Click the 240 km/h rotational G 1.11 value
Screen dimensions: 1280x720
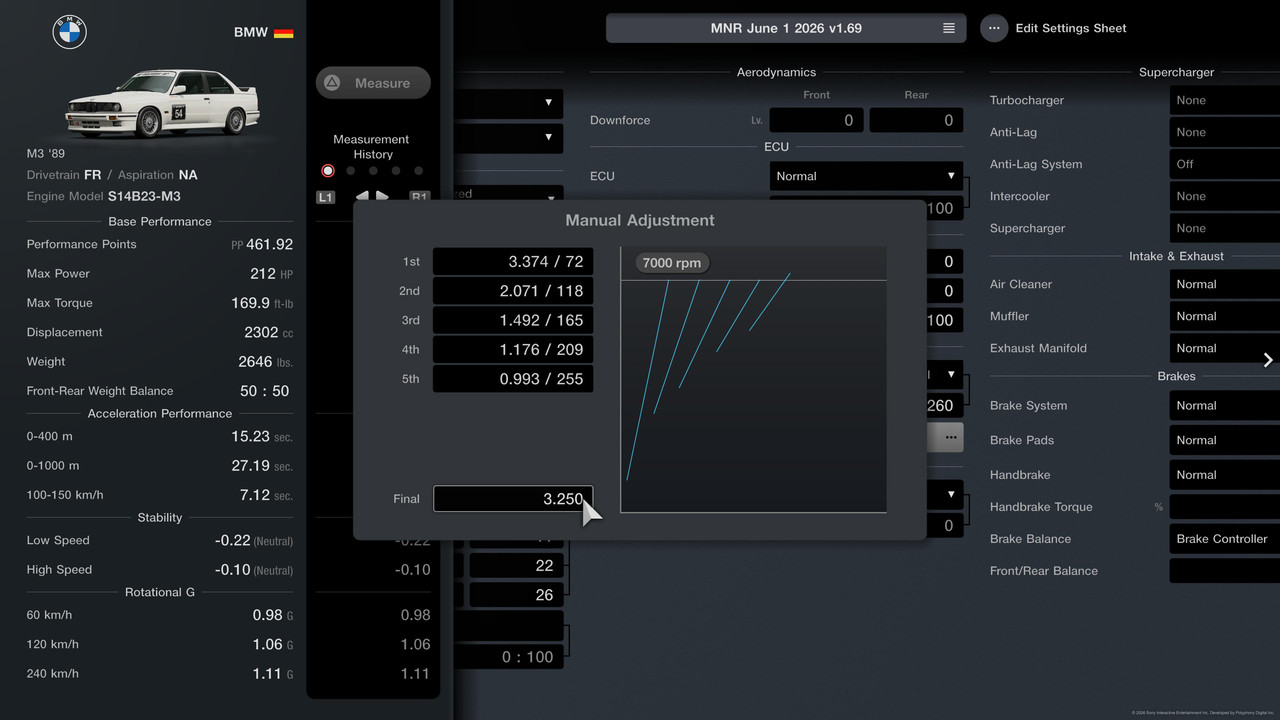273,674
